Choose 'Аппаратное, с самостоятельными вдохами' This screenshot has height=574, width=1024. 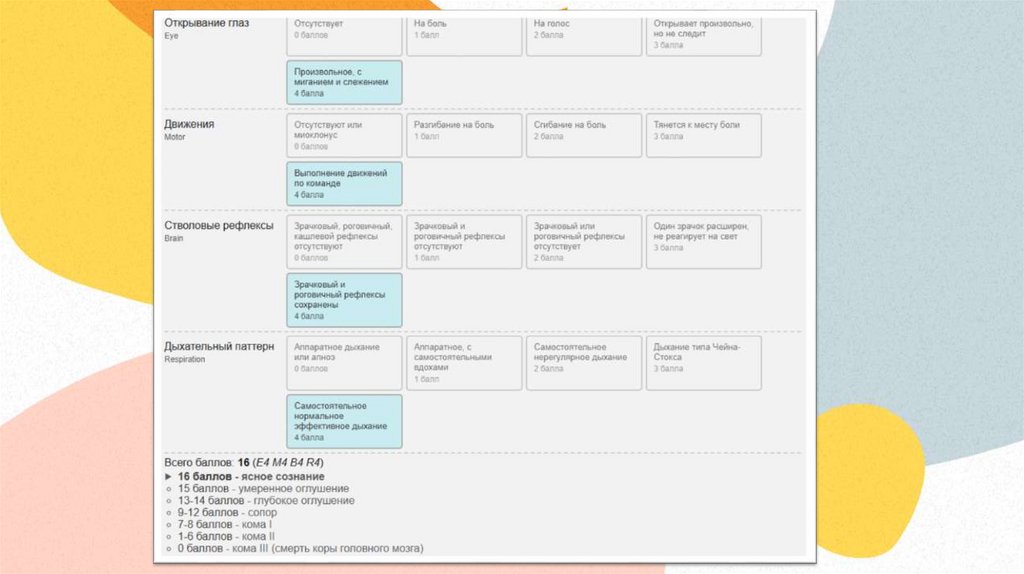tap(464, 363)
